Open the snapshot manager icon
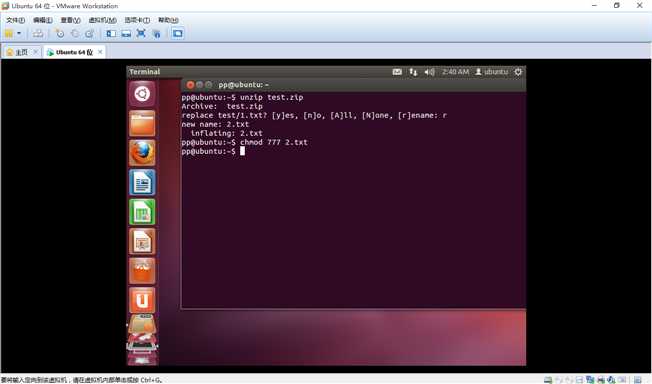Screen dimensions: 652x384 click(89, 34)
